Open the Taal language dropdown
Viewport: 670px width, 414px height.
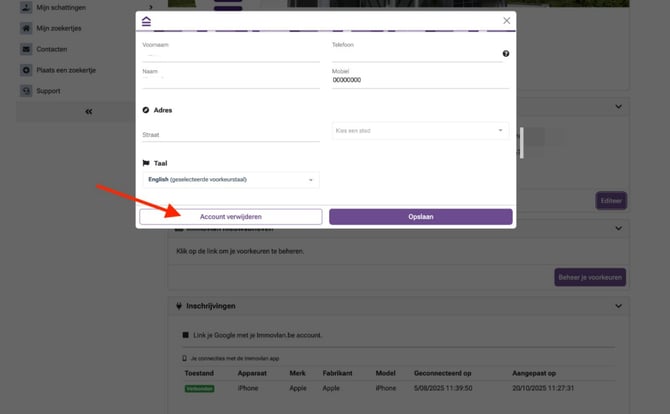[x=231, y=179]
